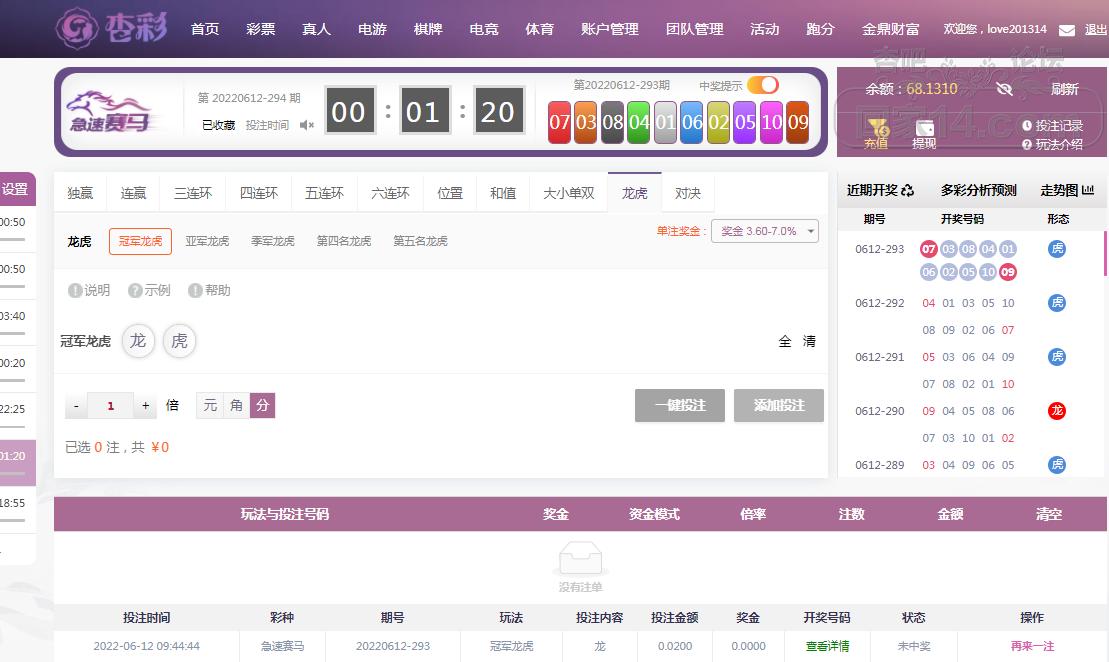Hide balance with the eye icon
1109x662 pixels.
[1005, 89]
